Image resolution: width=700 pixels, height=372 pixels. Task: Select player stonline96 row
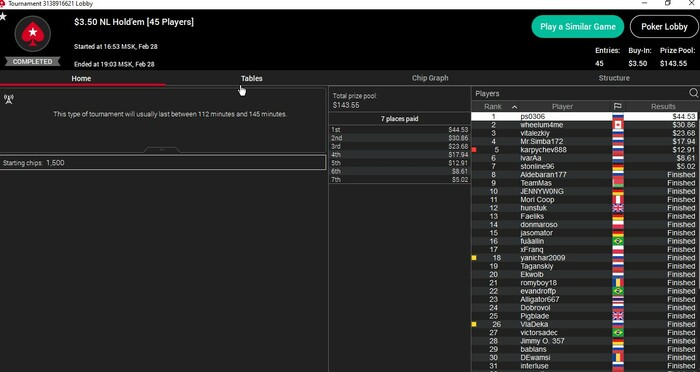(584, 167)
